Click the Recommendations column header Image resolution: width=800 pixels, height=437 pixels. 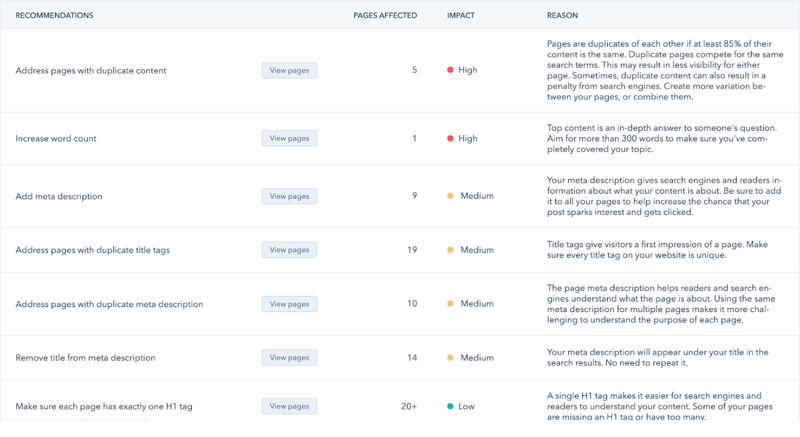point(54,15)
